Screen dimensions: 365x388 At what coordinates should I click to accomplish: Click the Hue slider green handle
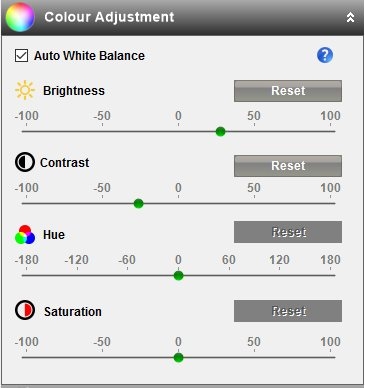[178, 276]
